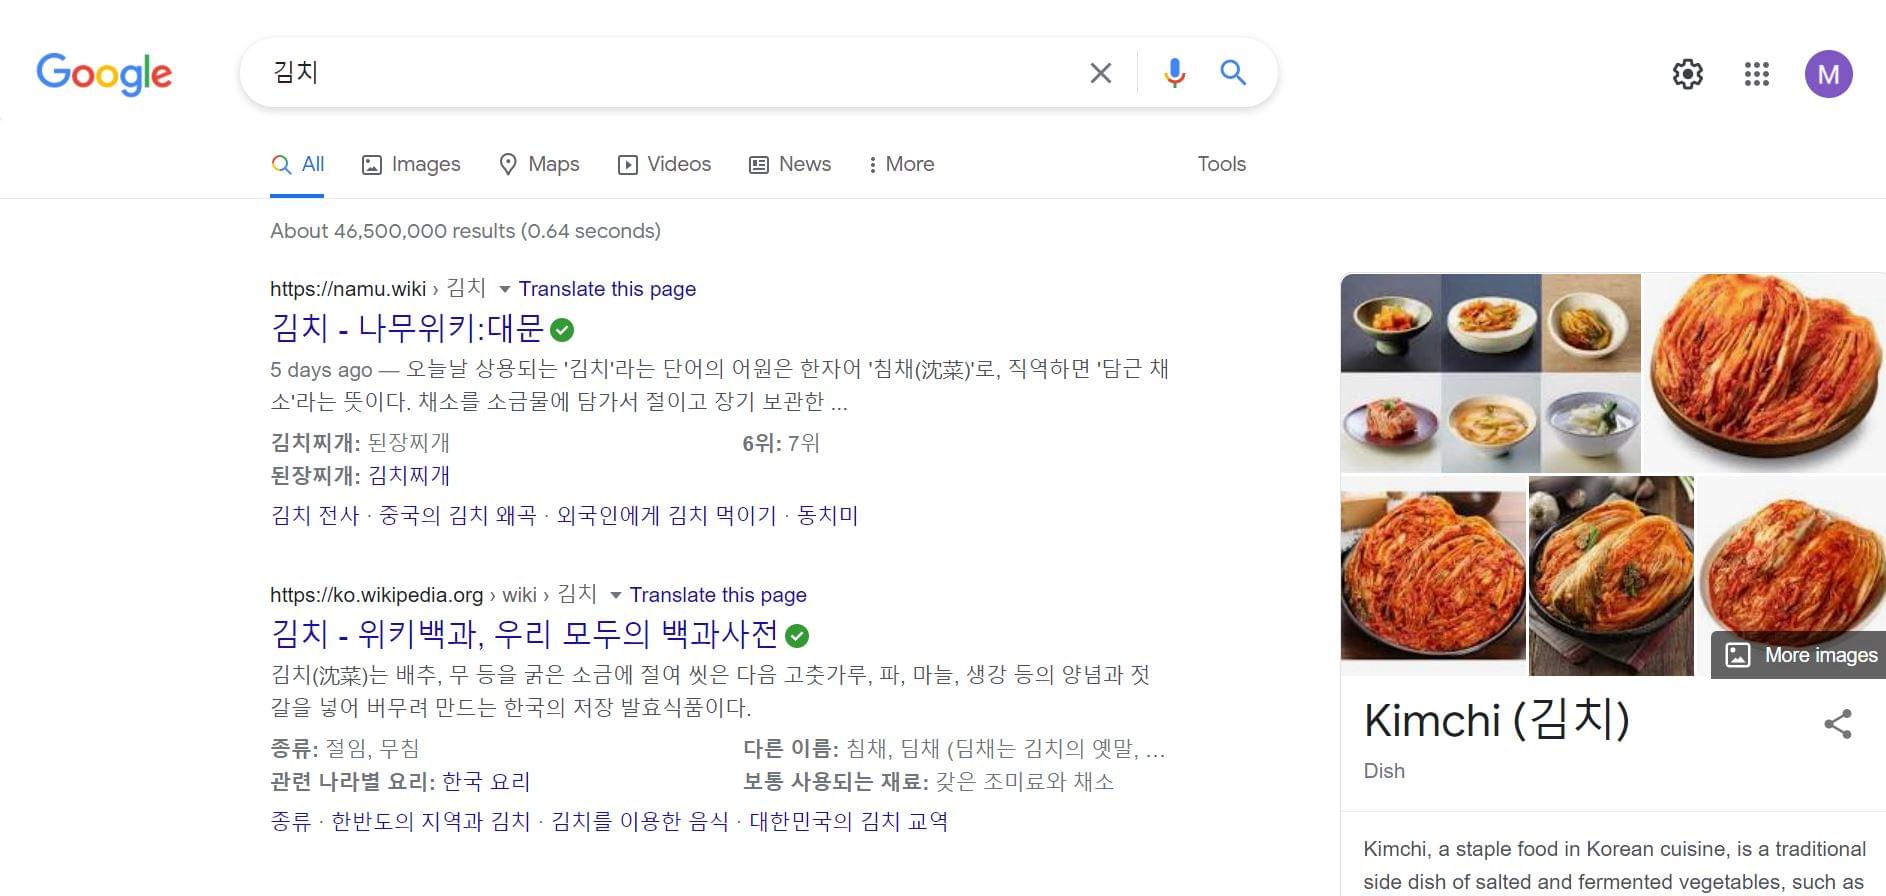This screenshot has width=1886, height=896.
Task: Open the 김치 - 나무위키:대문 result link
Action: pos(407,328)
